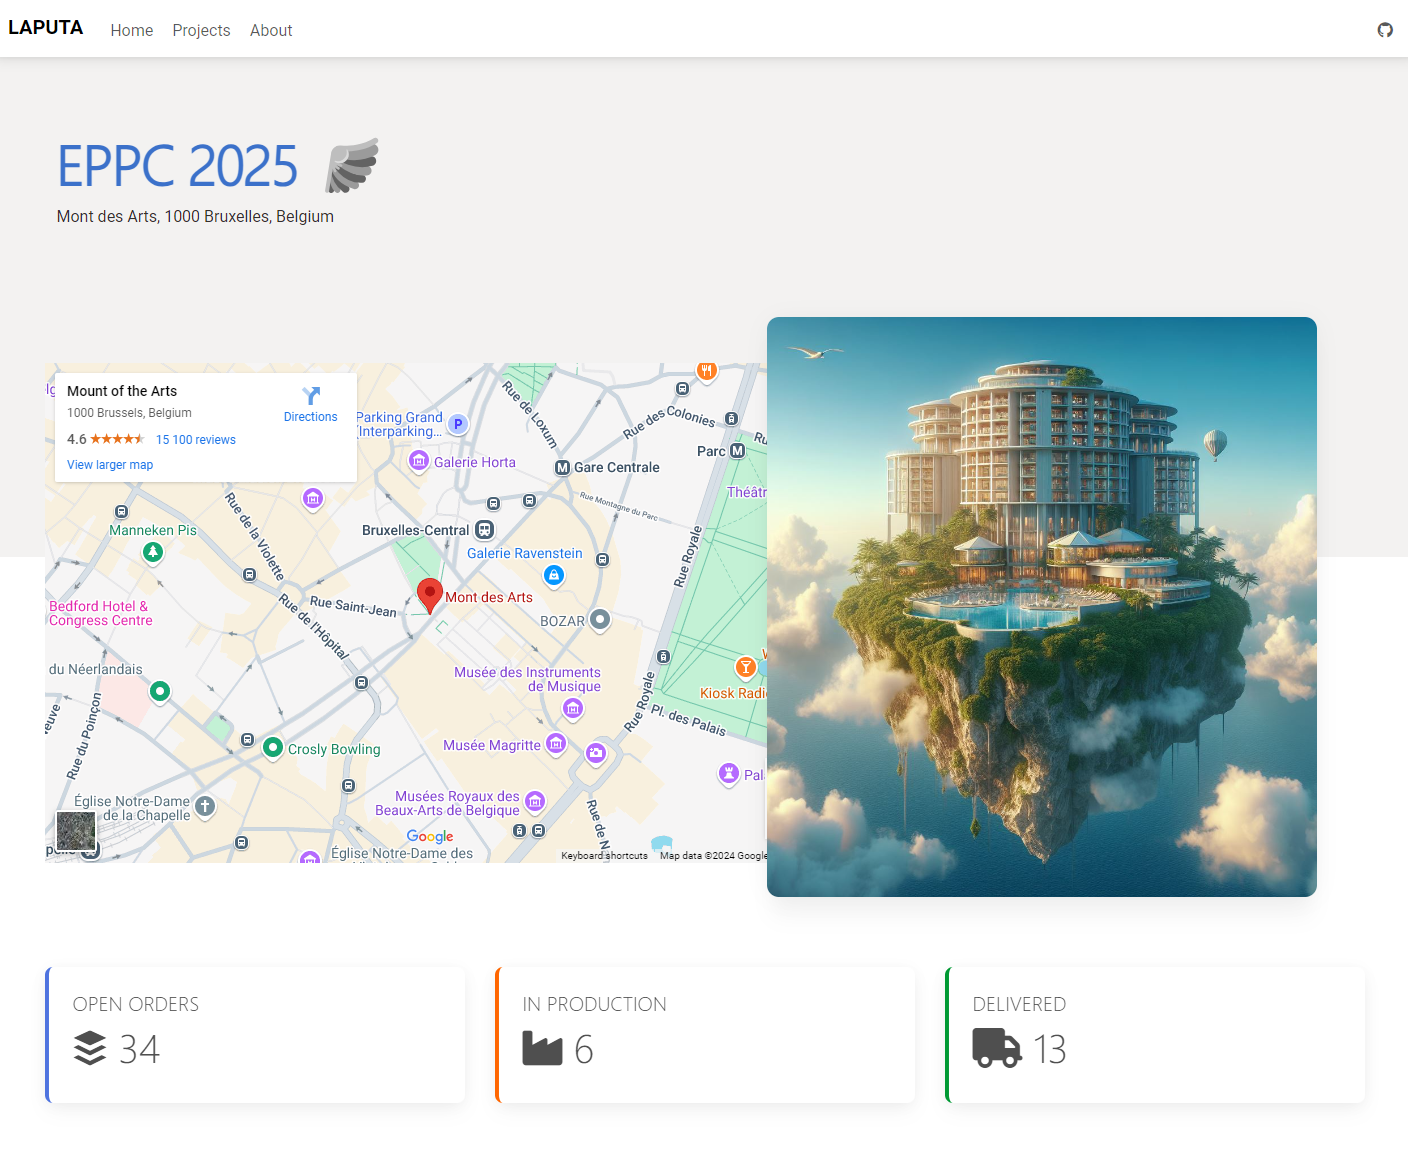
Task: Click the BOZAR marker icon
Action: pyautogui.click(x=600, y=620)
